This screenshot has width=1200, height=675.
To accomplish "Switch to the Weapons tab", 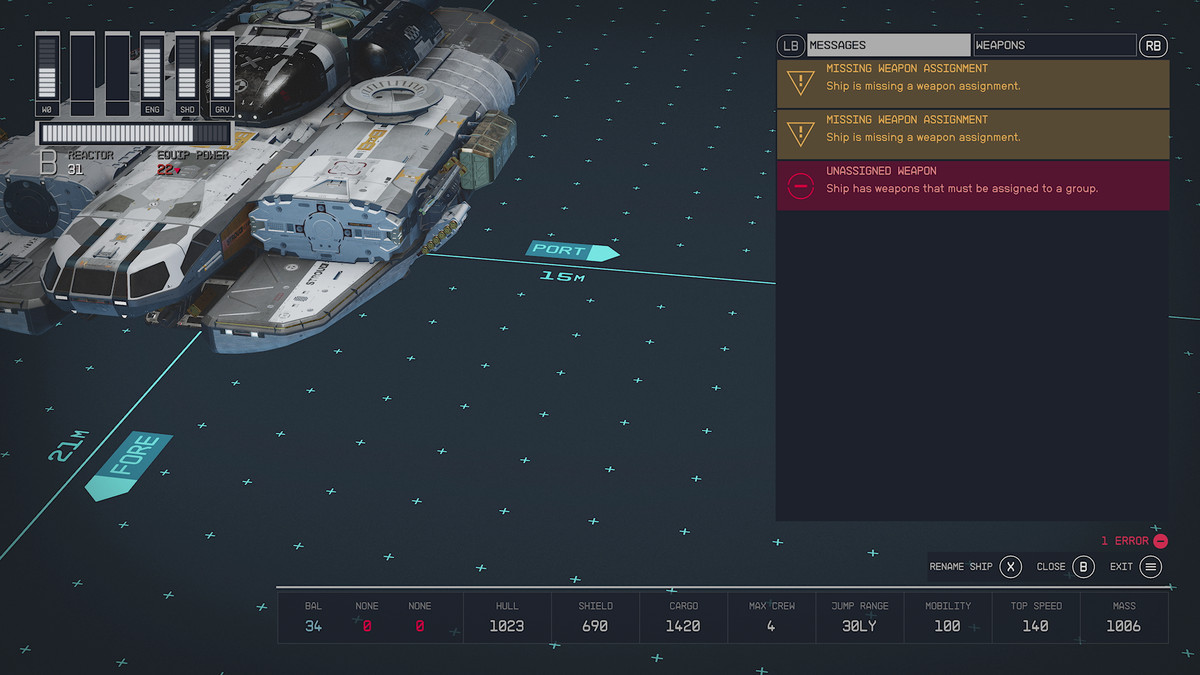I will point(1055,45).
